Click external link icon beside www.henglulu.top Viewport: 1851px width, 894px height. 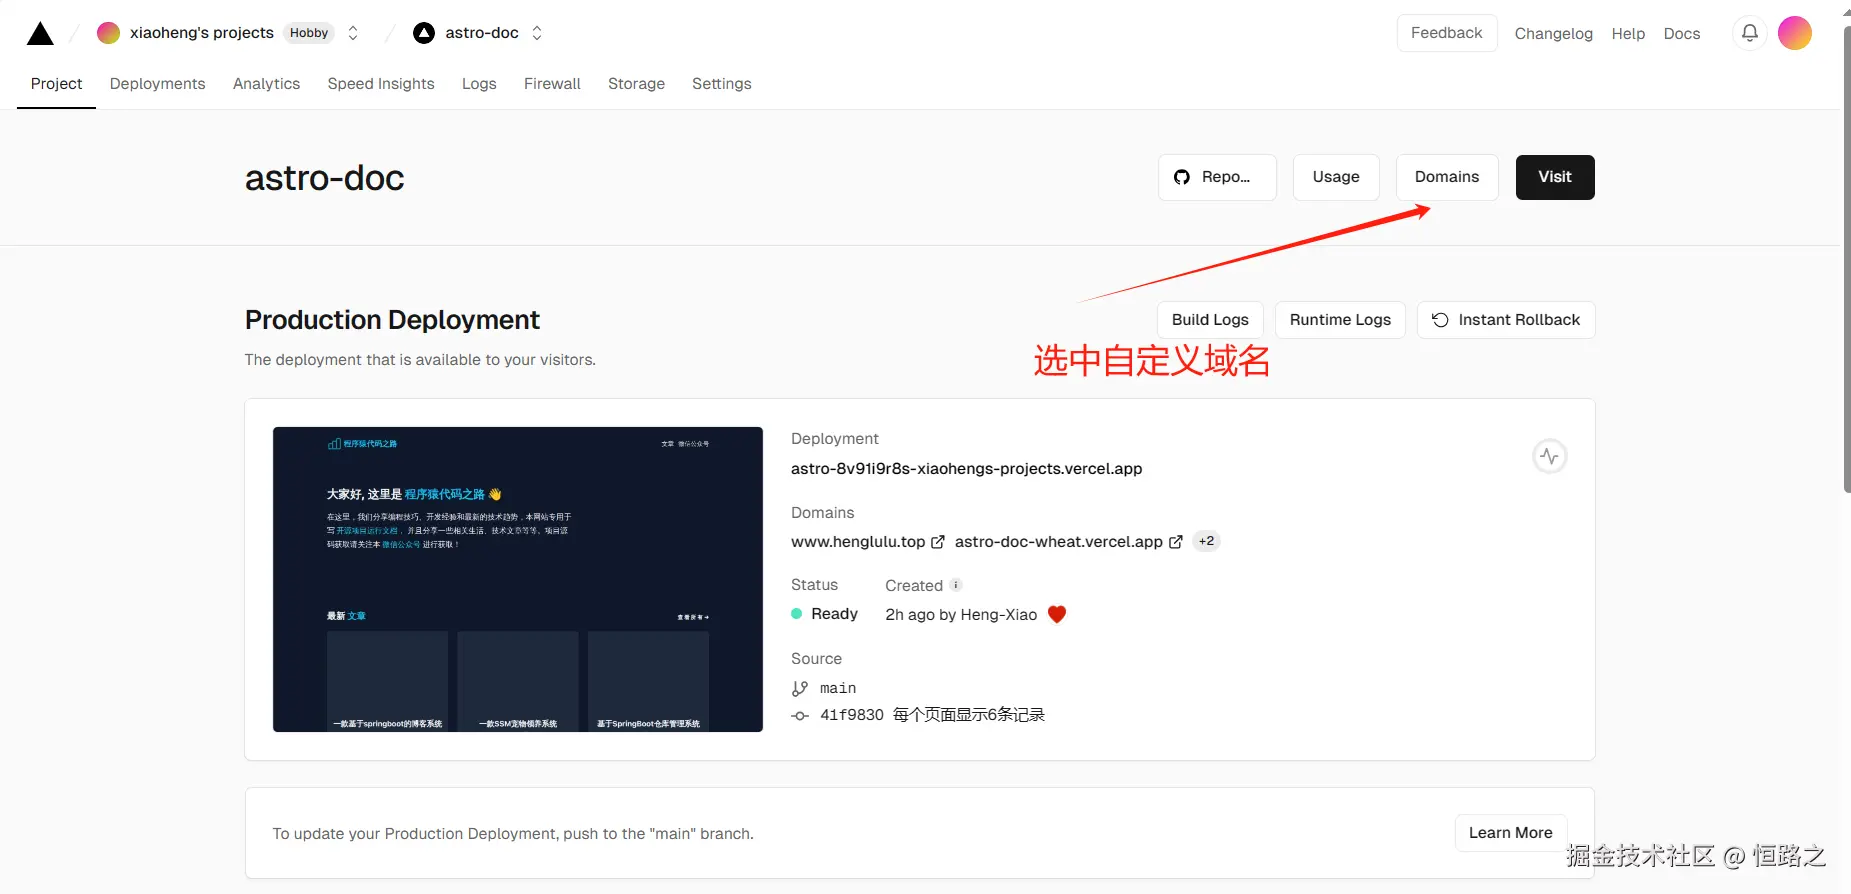click(938, 542)
